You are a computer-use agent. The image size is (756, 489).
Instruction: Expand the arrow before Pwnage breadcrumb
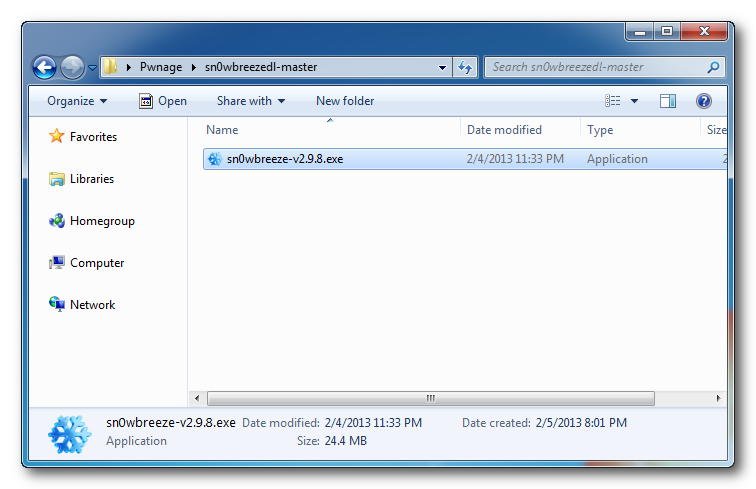129,67
